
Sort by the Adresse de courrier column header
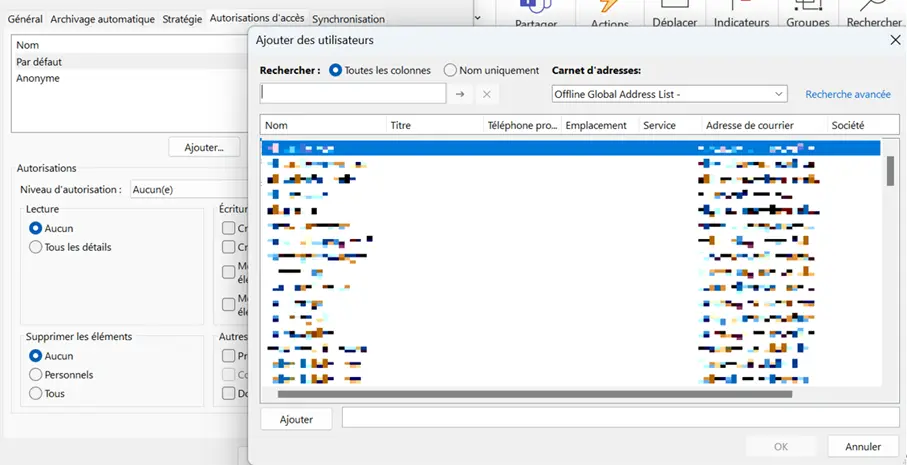[x=764, y=125]
